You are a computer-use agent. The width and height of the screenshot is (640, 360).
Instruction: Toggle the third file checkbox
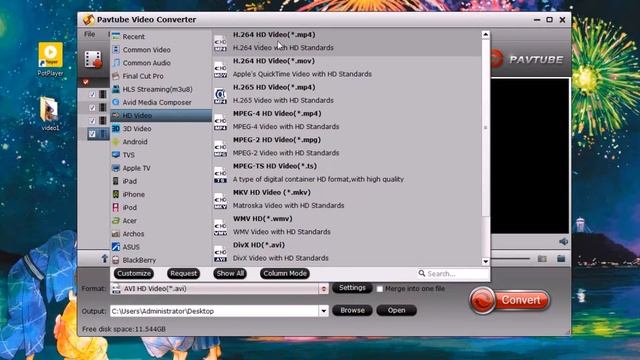click(x=92, y=121)
